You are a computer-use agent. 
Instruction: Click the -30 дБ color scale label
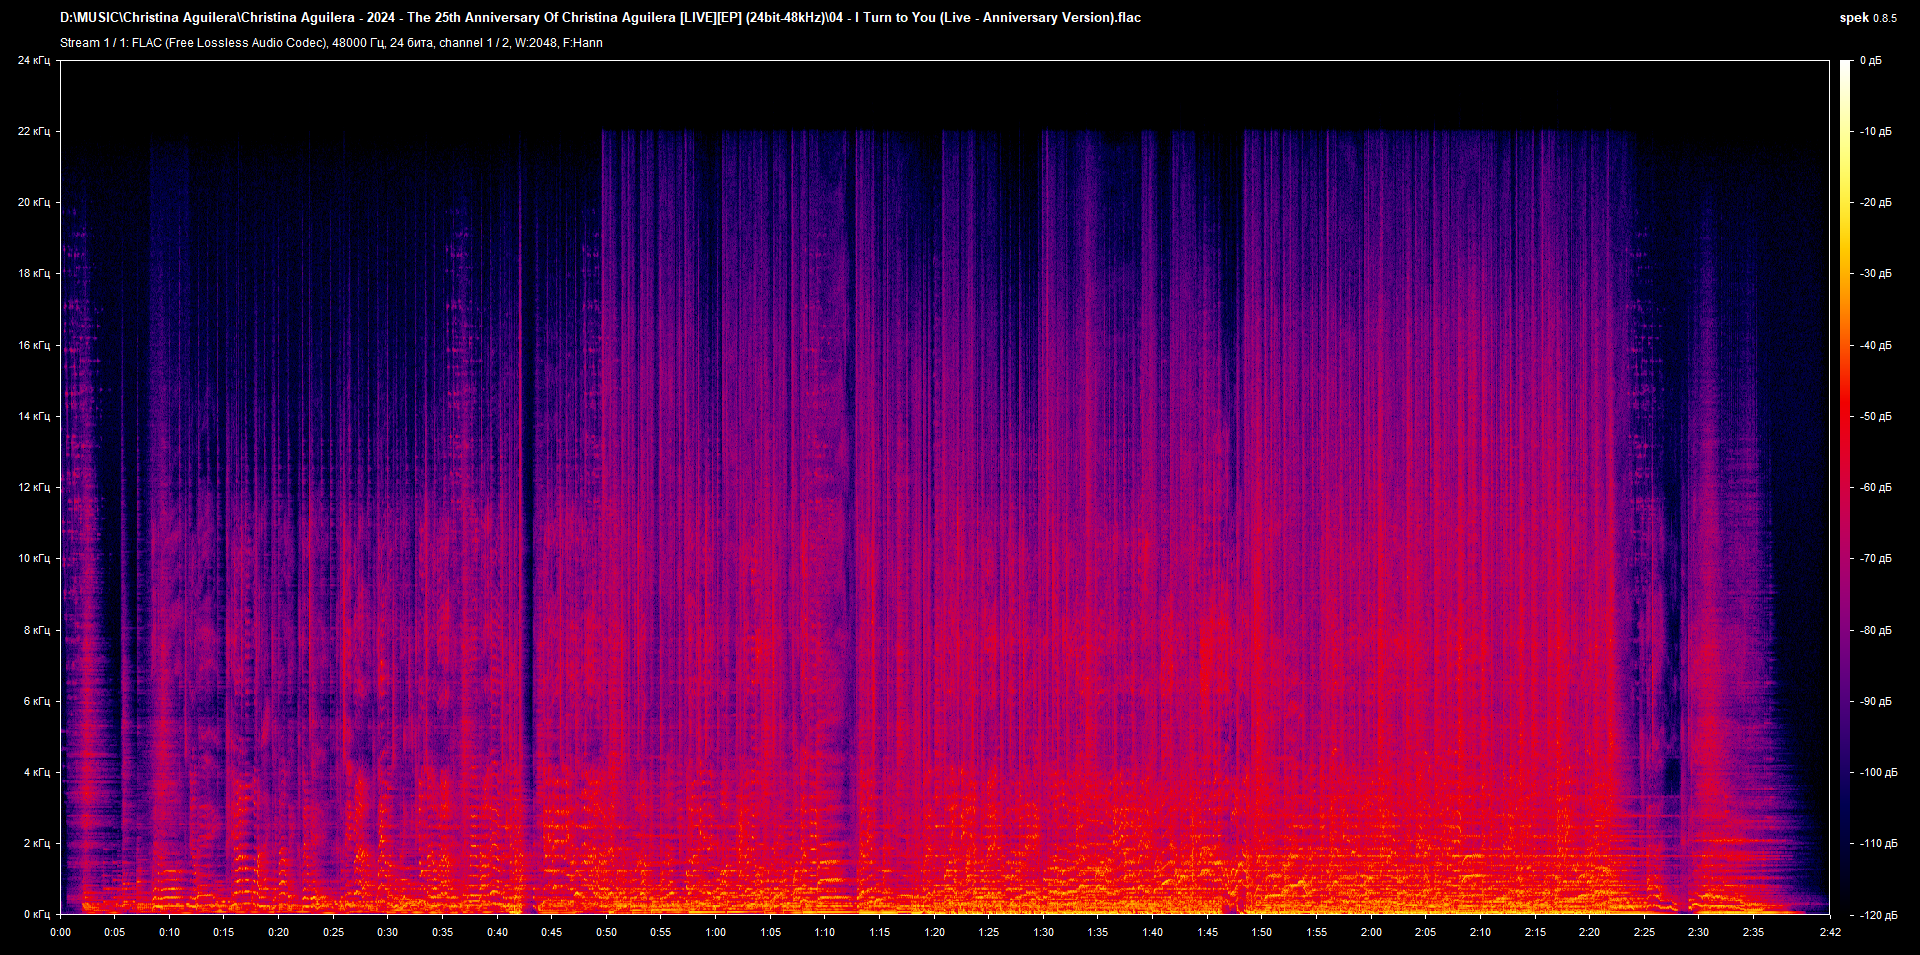point(1876,273)
